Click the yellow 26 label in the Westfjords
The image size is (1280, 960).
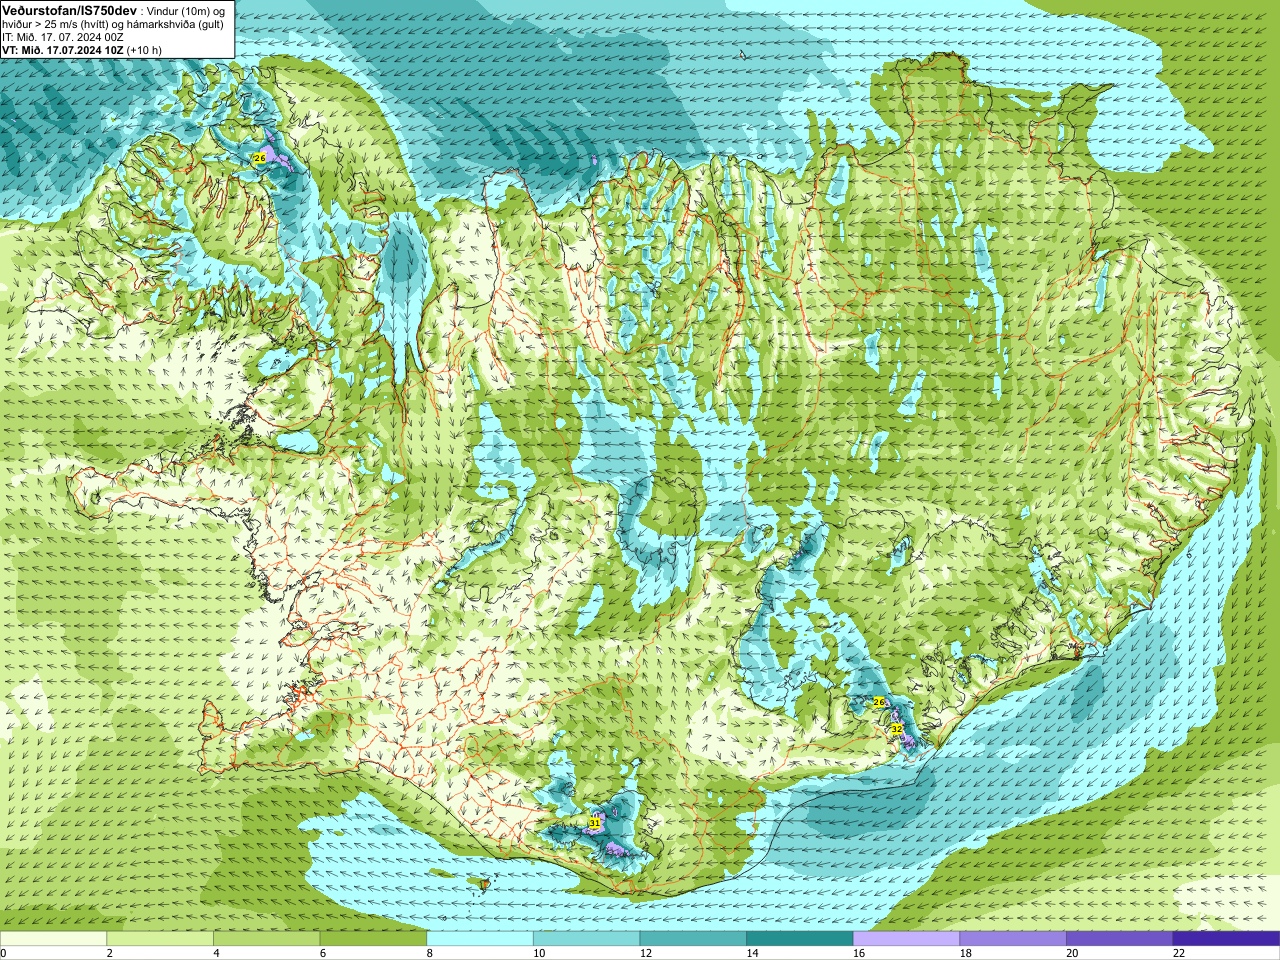click(x=260, y=158)
